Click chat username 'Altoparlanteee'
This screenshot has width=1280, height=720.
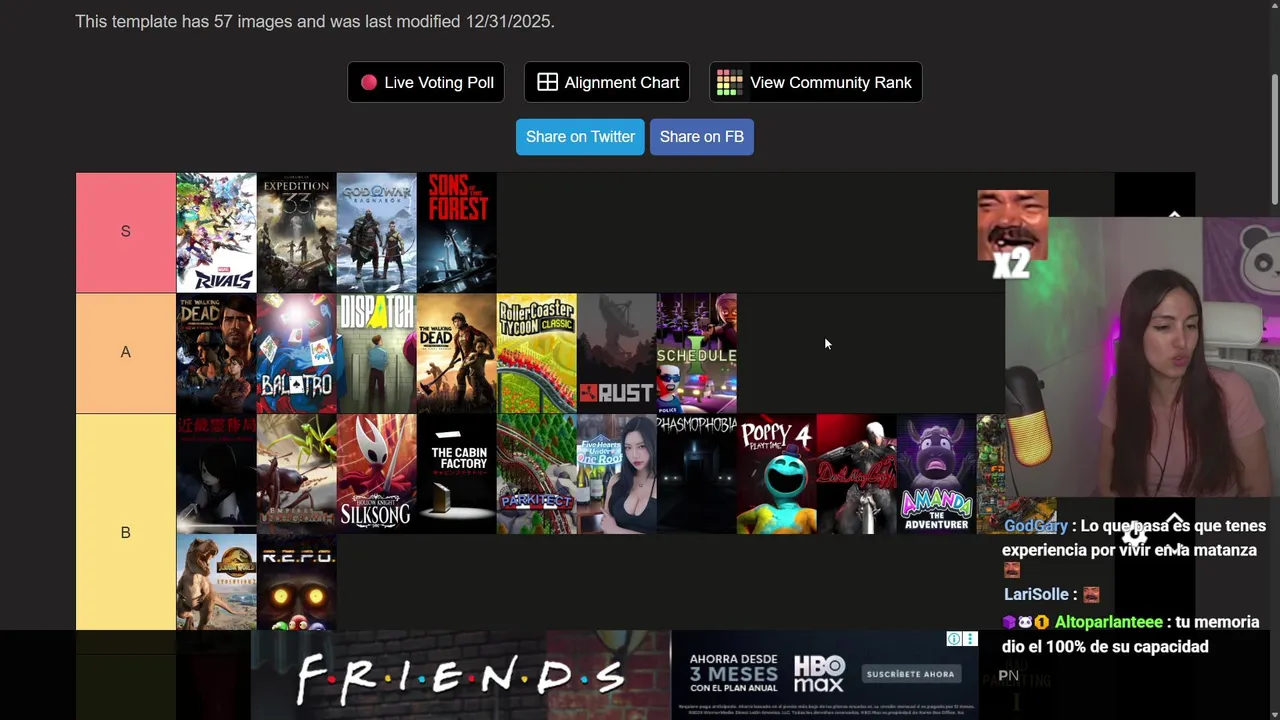[x=1108, y=622]
